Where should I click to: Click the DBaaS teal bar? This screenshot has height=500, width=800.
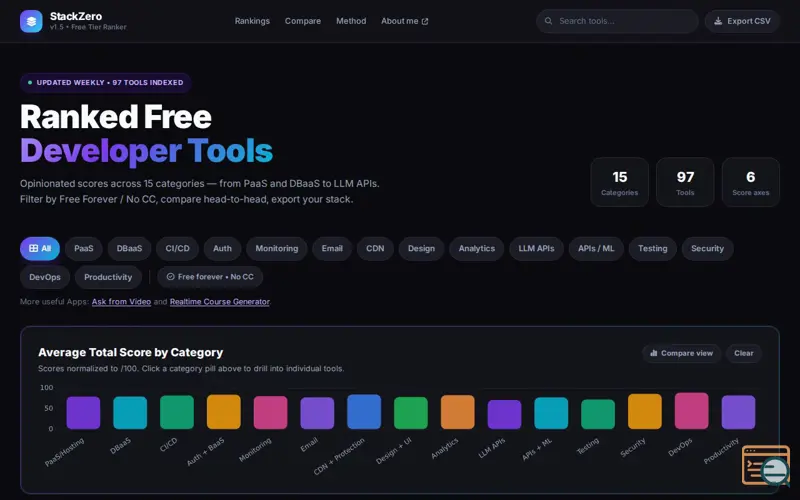[130, 413]
